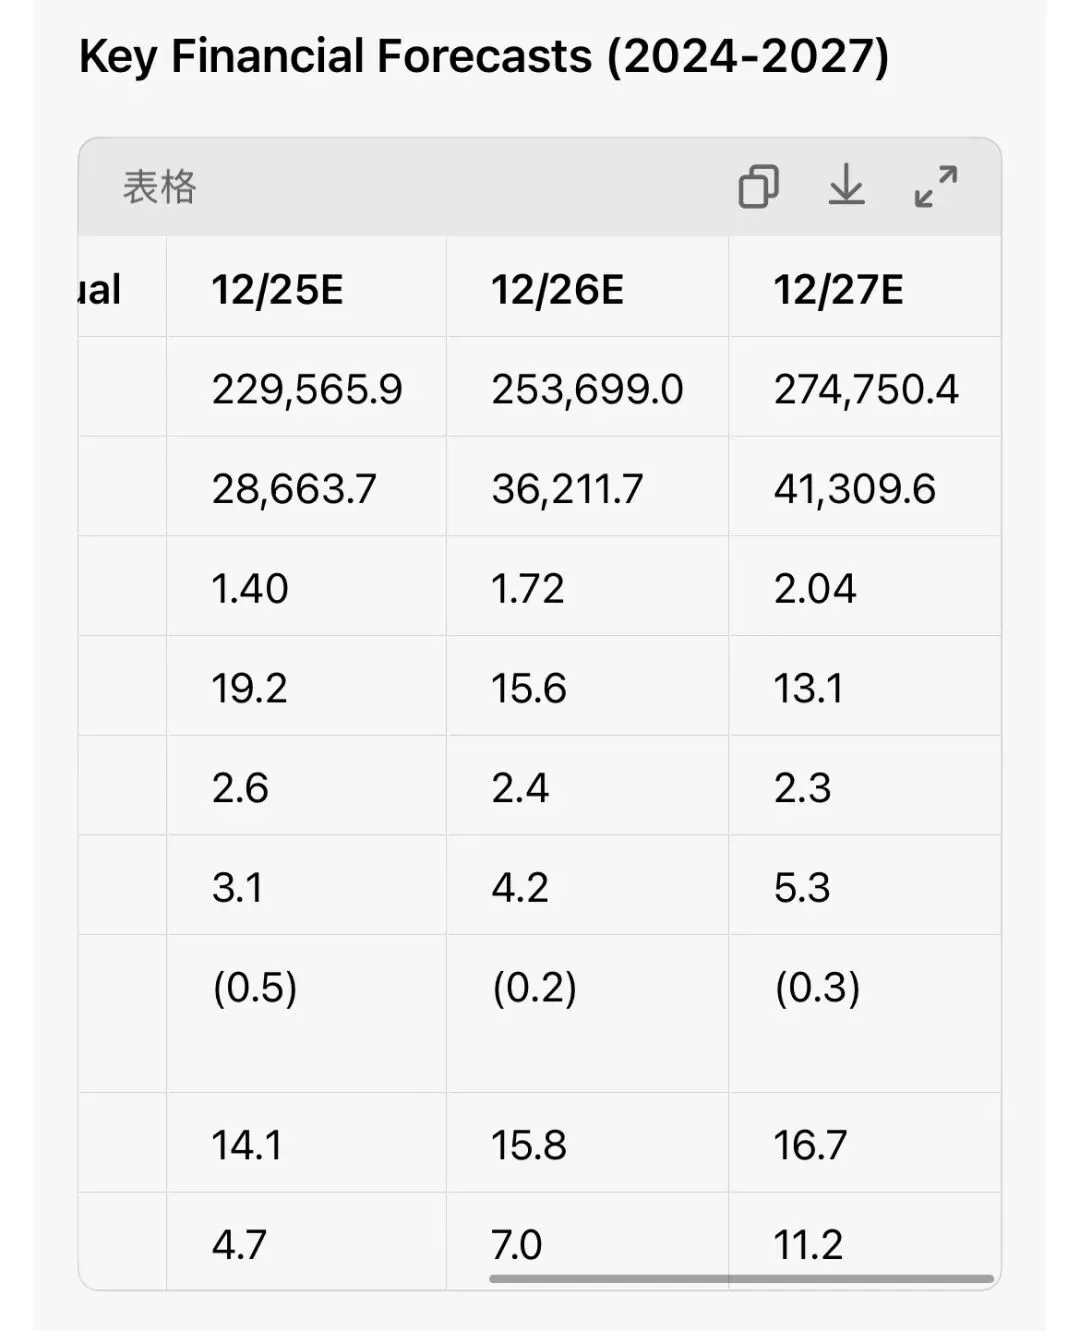Click the horizontal scrollbar under the table
The width and height of the screenshot is (1080, 1331).
coord(741,1278)
